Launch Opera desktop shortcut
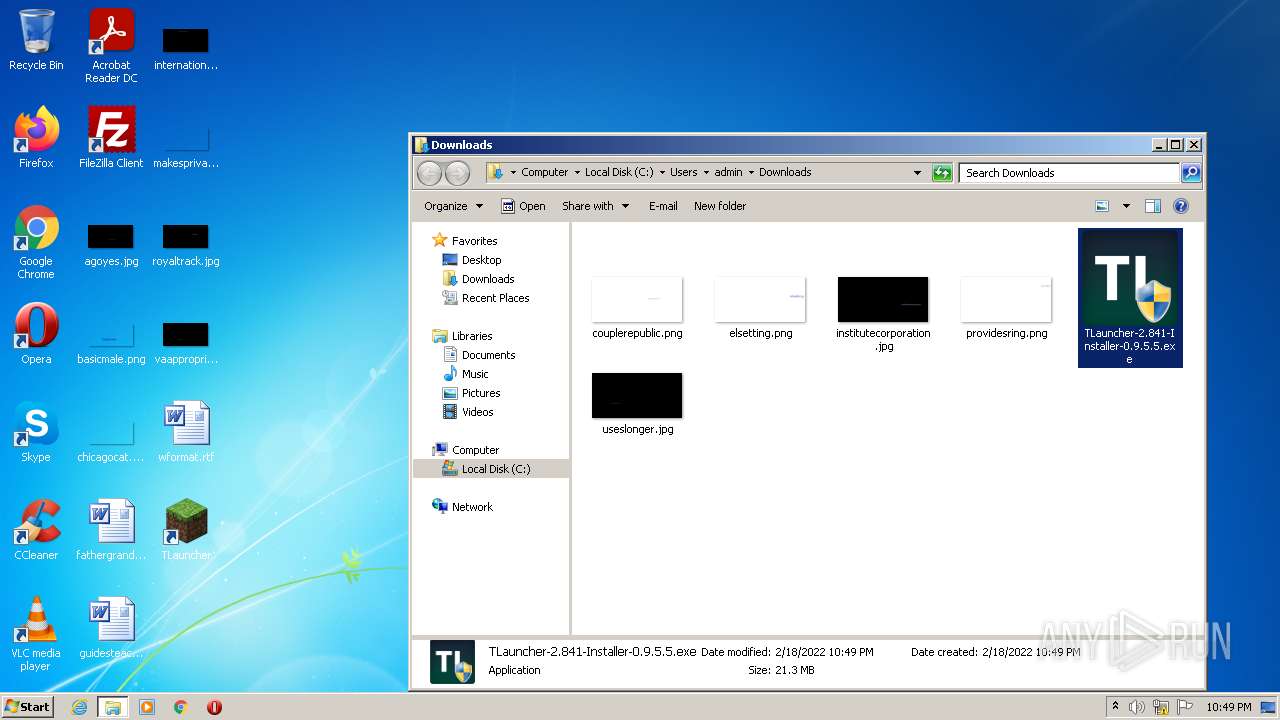This screenshot has height=720, width=1280. point(36,333)
